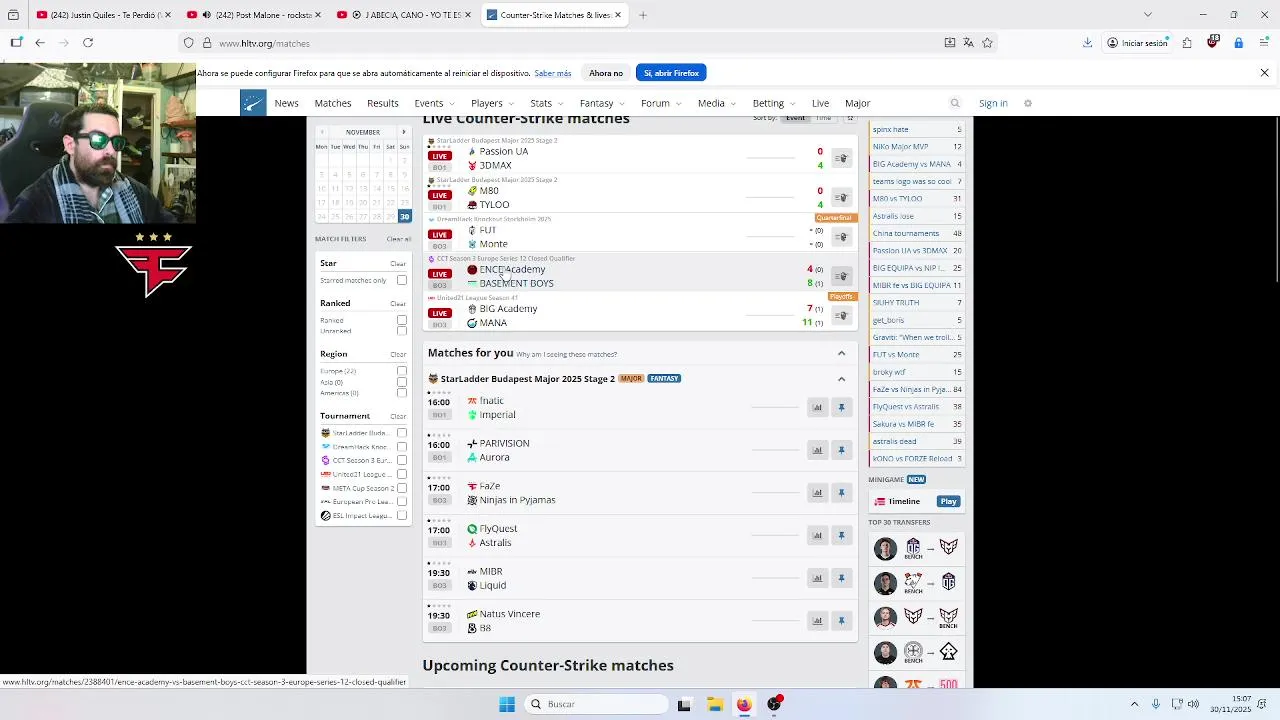Open stats icon for FaZe vs Ninjas in Pyjamas
Viewport: 1280px width, 720px height.
point(817,492)
